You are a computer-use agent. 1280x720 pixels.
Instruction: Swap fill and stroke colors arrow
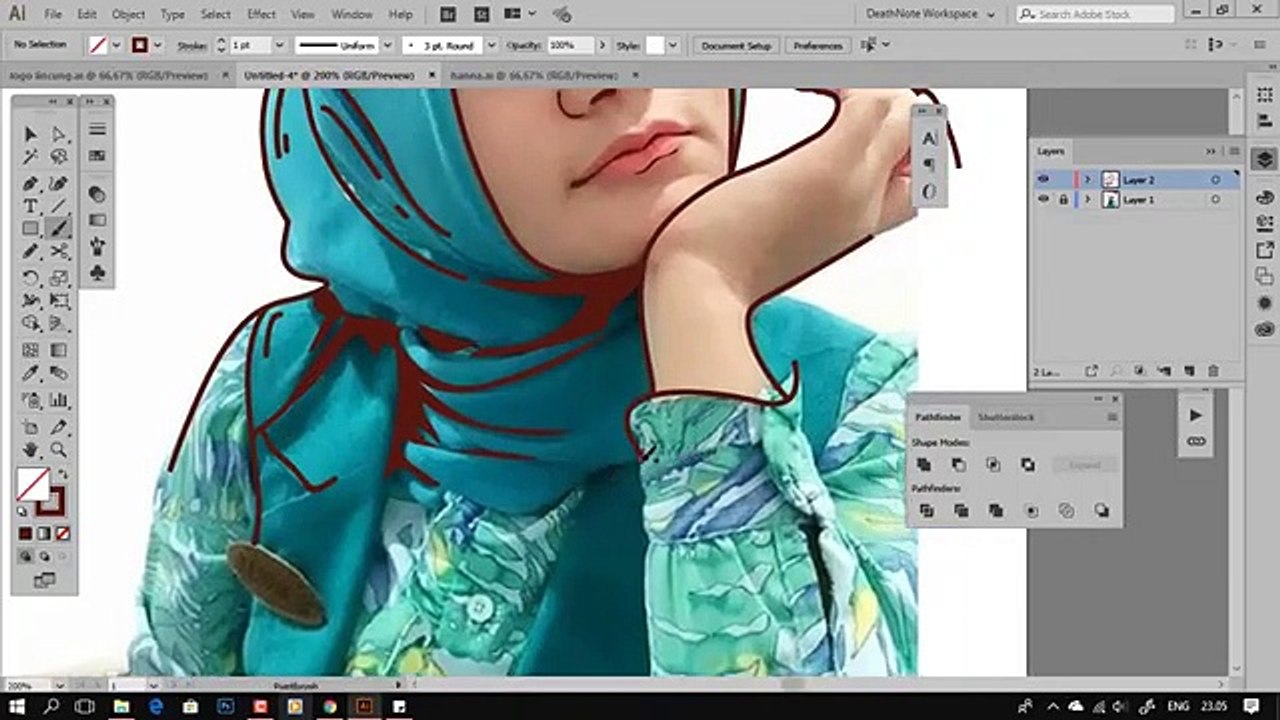pyautogui.click(x=62, y=475)
